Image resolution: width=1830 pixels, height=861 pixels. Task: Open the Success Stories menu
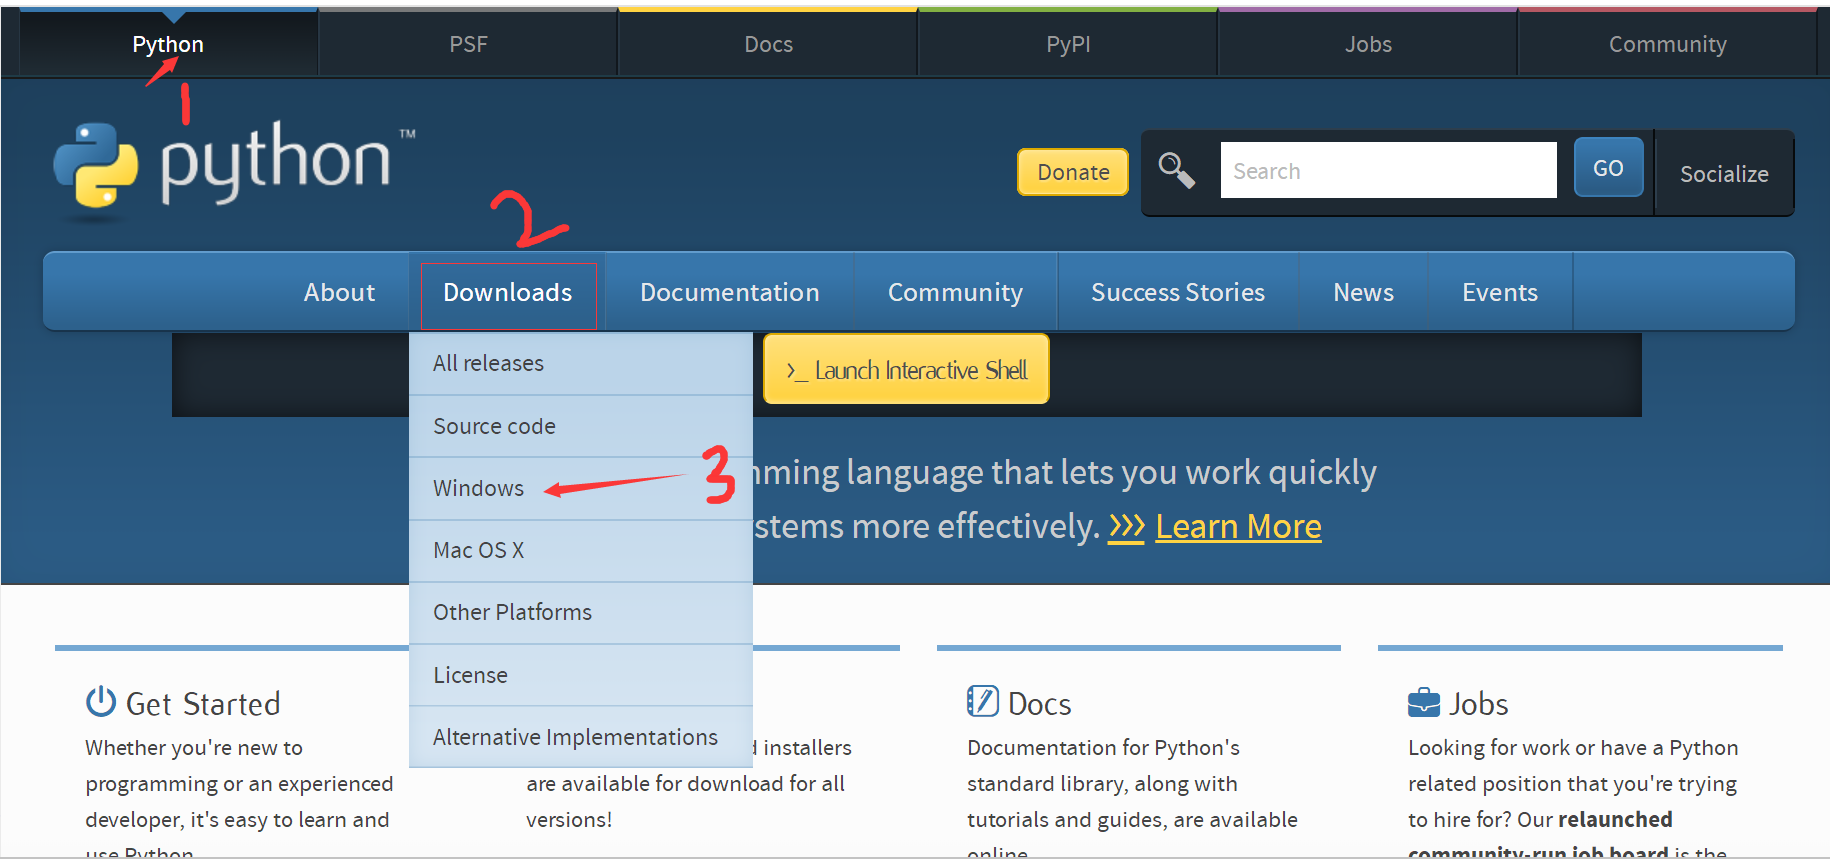pos(1178,292)
